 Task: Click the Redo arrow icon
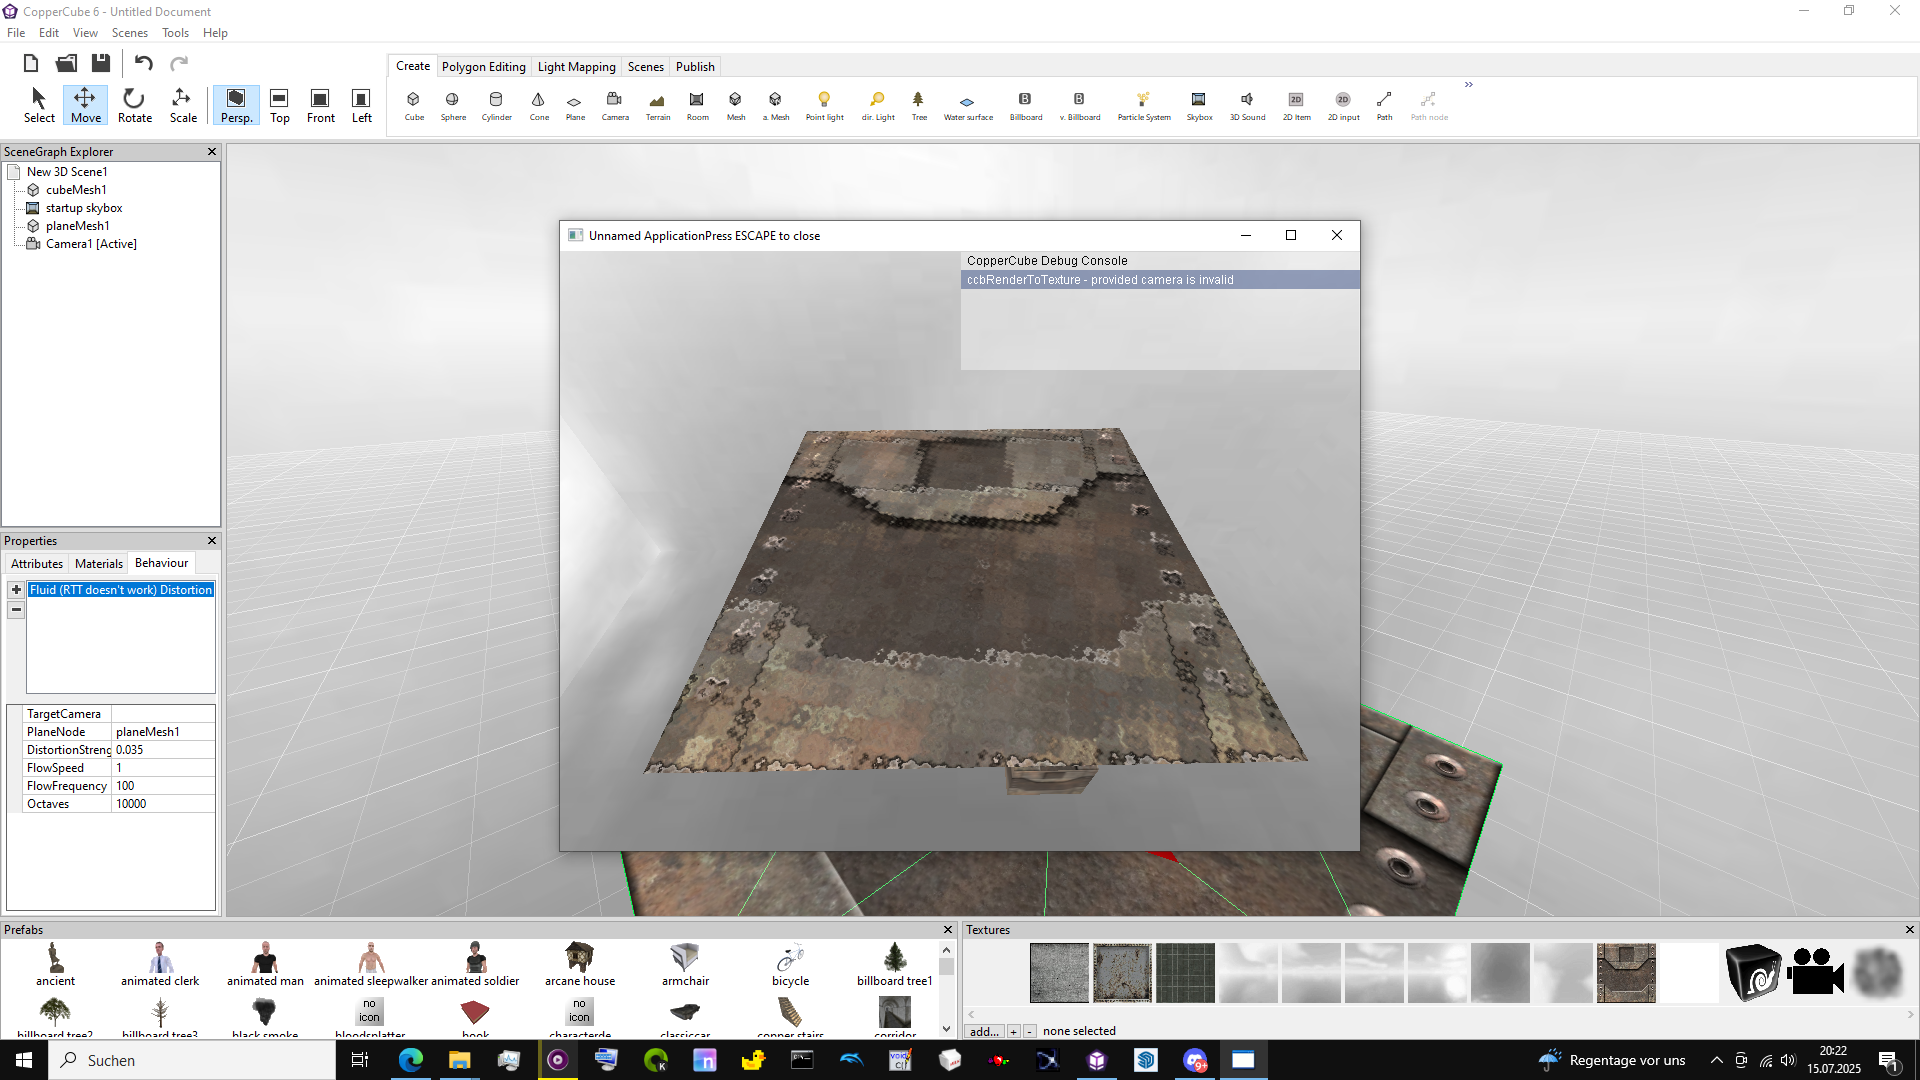click(179, 63)
